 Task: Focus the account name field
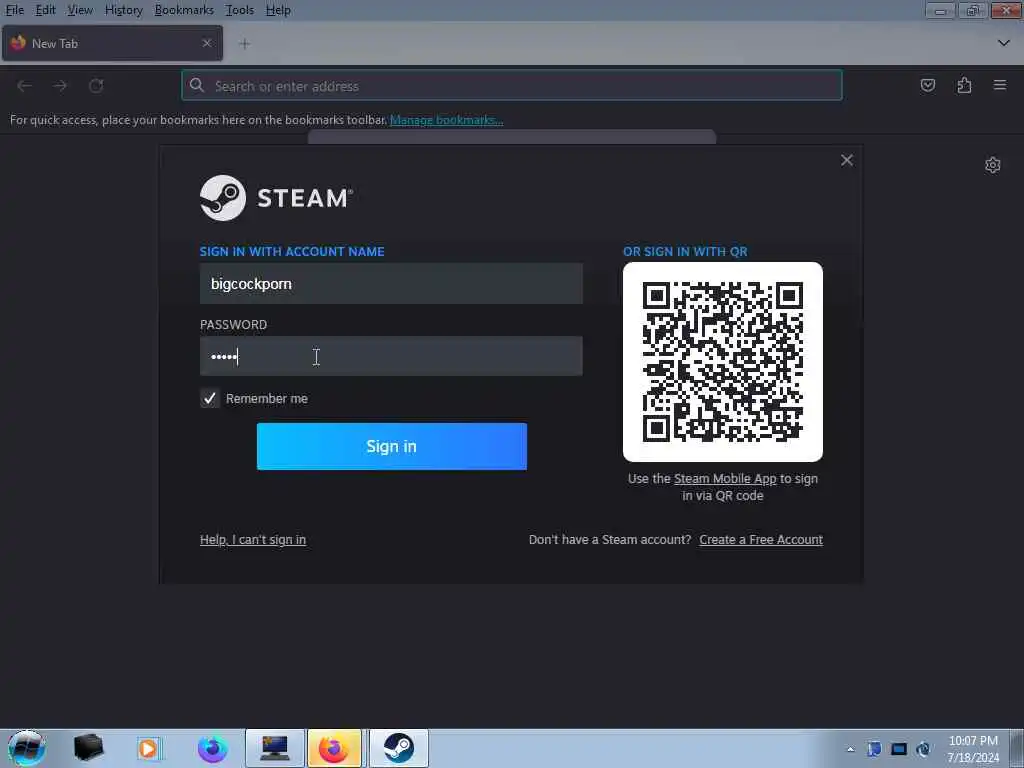[391, 283]
